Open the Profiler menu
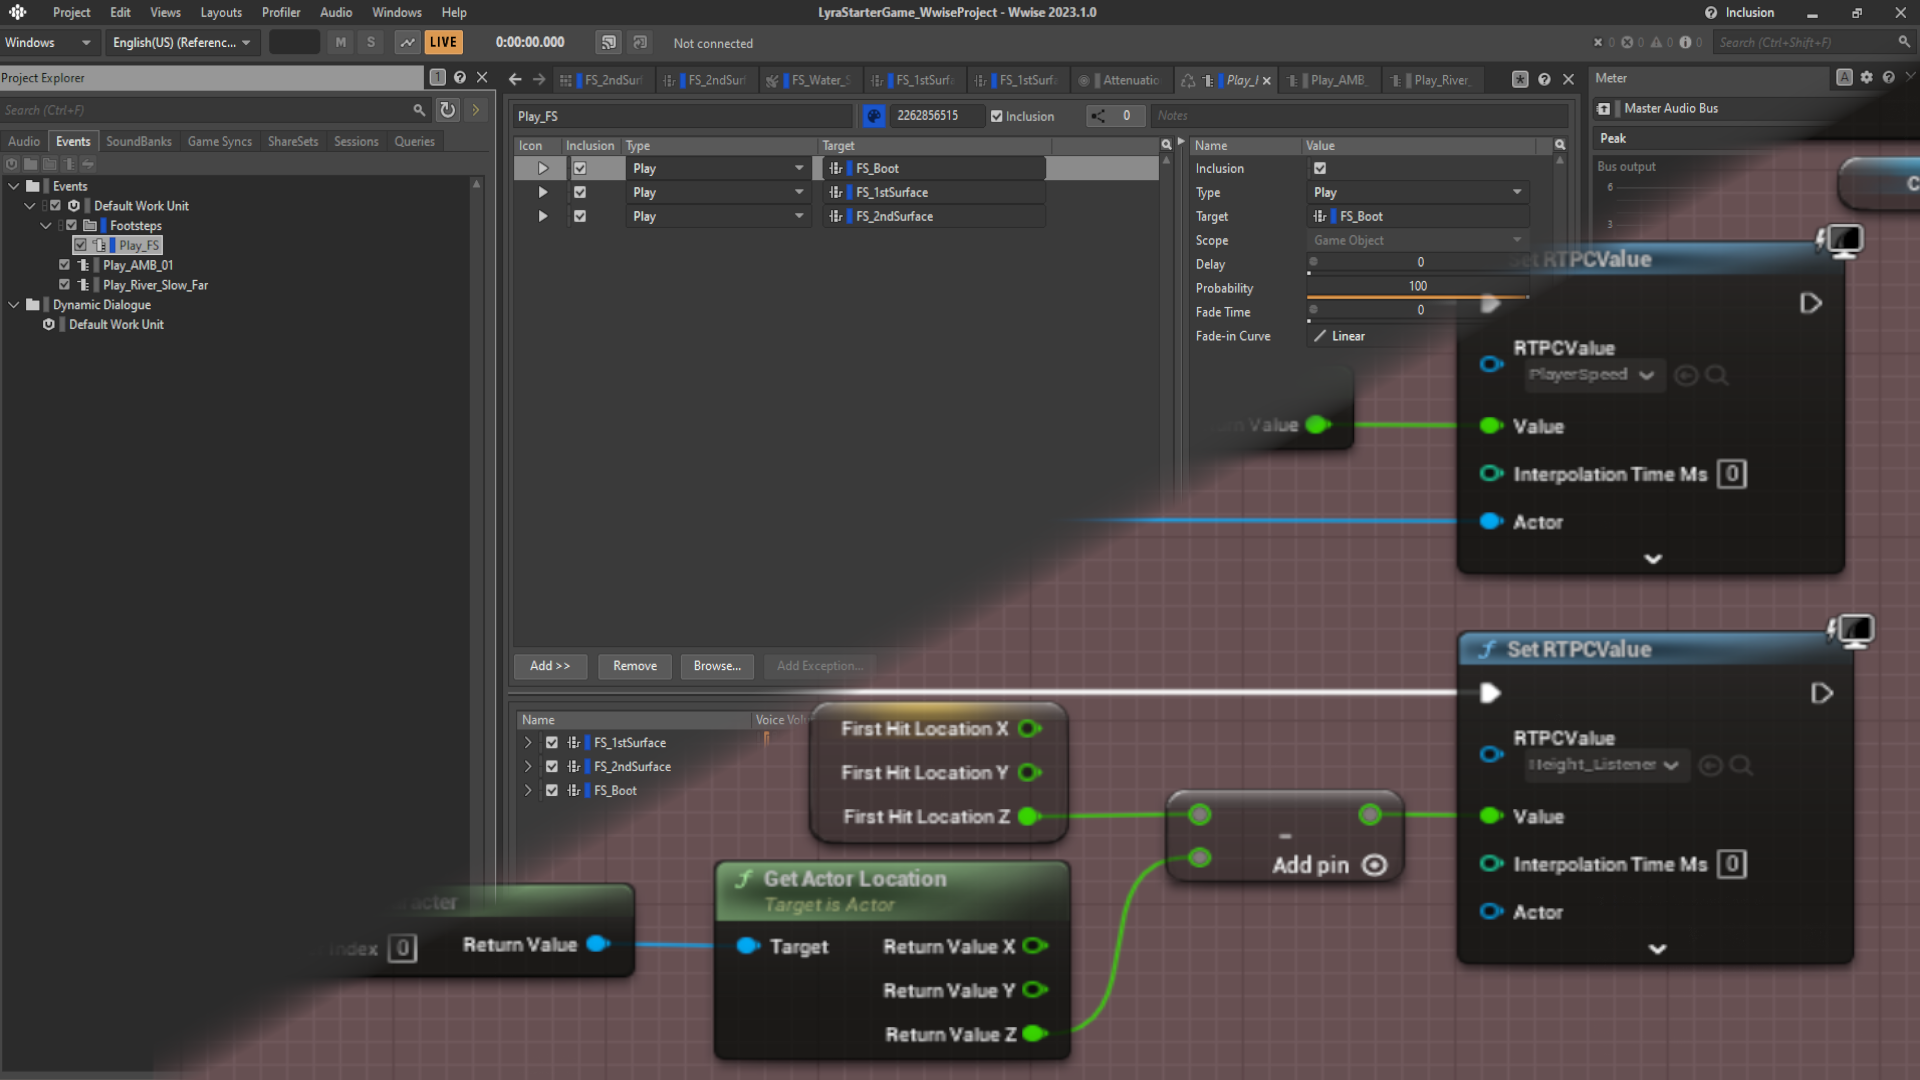This screenshot has height=1080, width=1920. coord(281,12)
